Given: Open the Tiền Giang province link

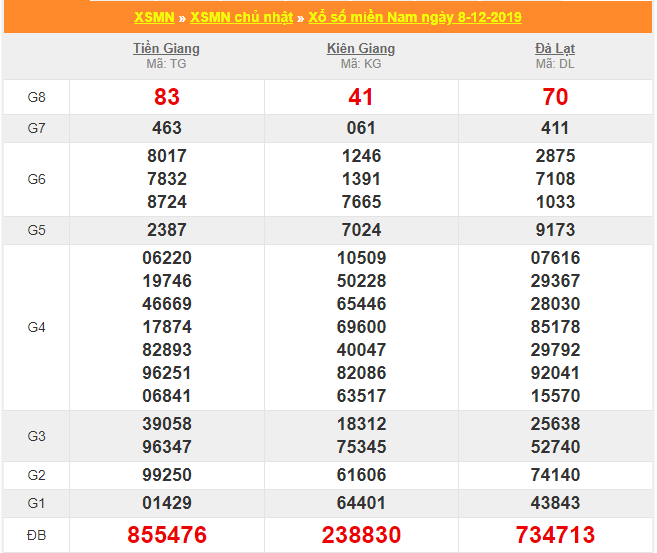Looking at the screenshot, I should point(166,48).
